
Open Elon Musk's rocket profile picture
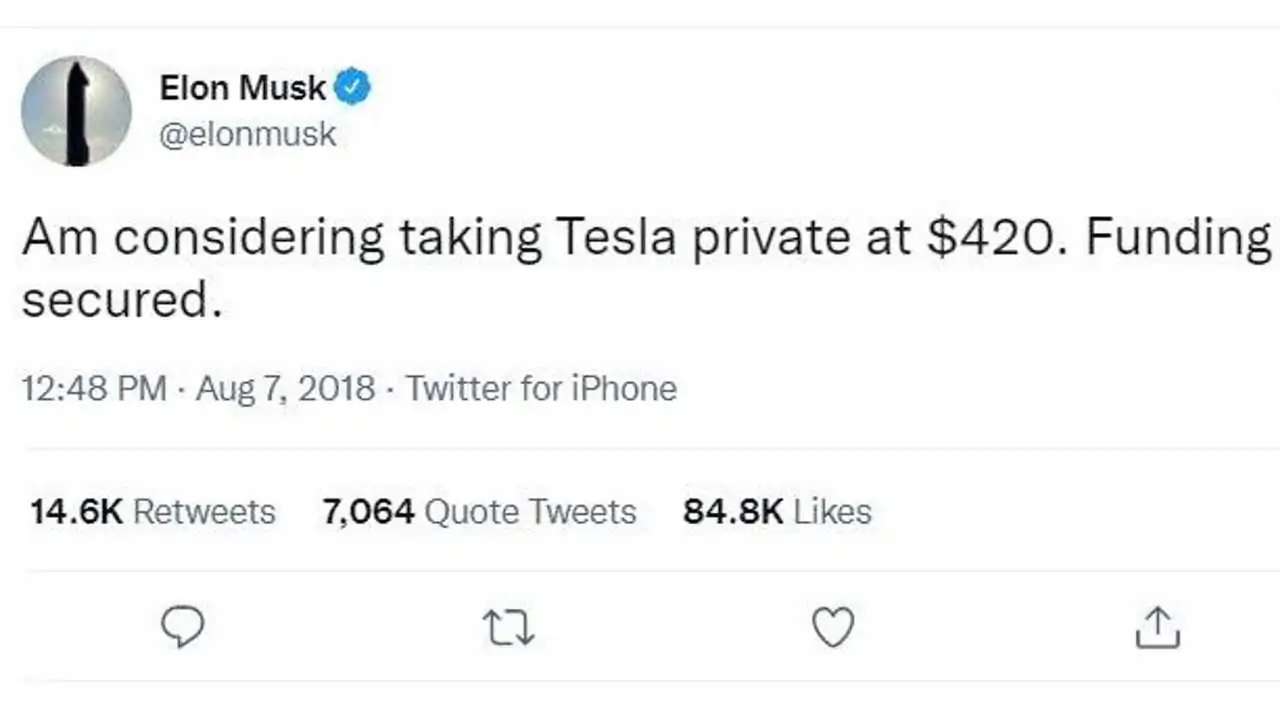76,111
